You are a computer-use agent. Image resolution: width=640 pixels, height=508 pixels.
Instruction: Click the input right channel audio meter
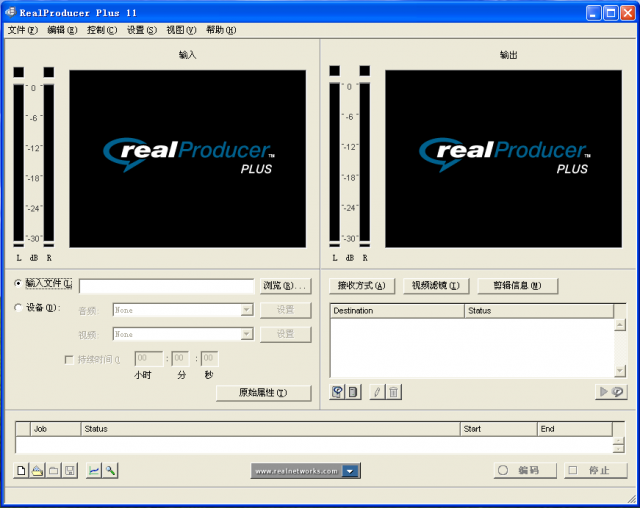pos(49,163)
